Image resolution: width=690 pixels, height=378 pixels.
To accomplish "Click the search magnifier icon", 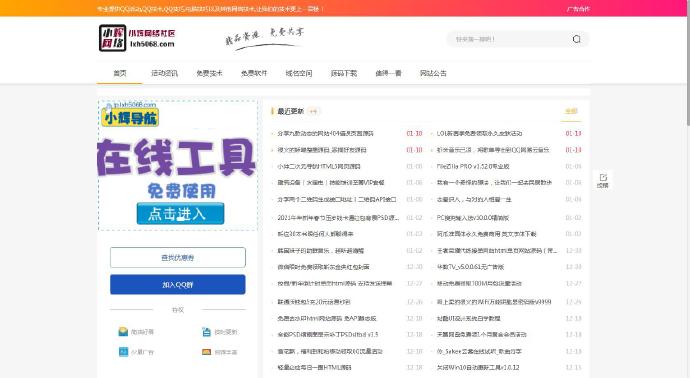I will pos(576,39).
